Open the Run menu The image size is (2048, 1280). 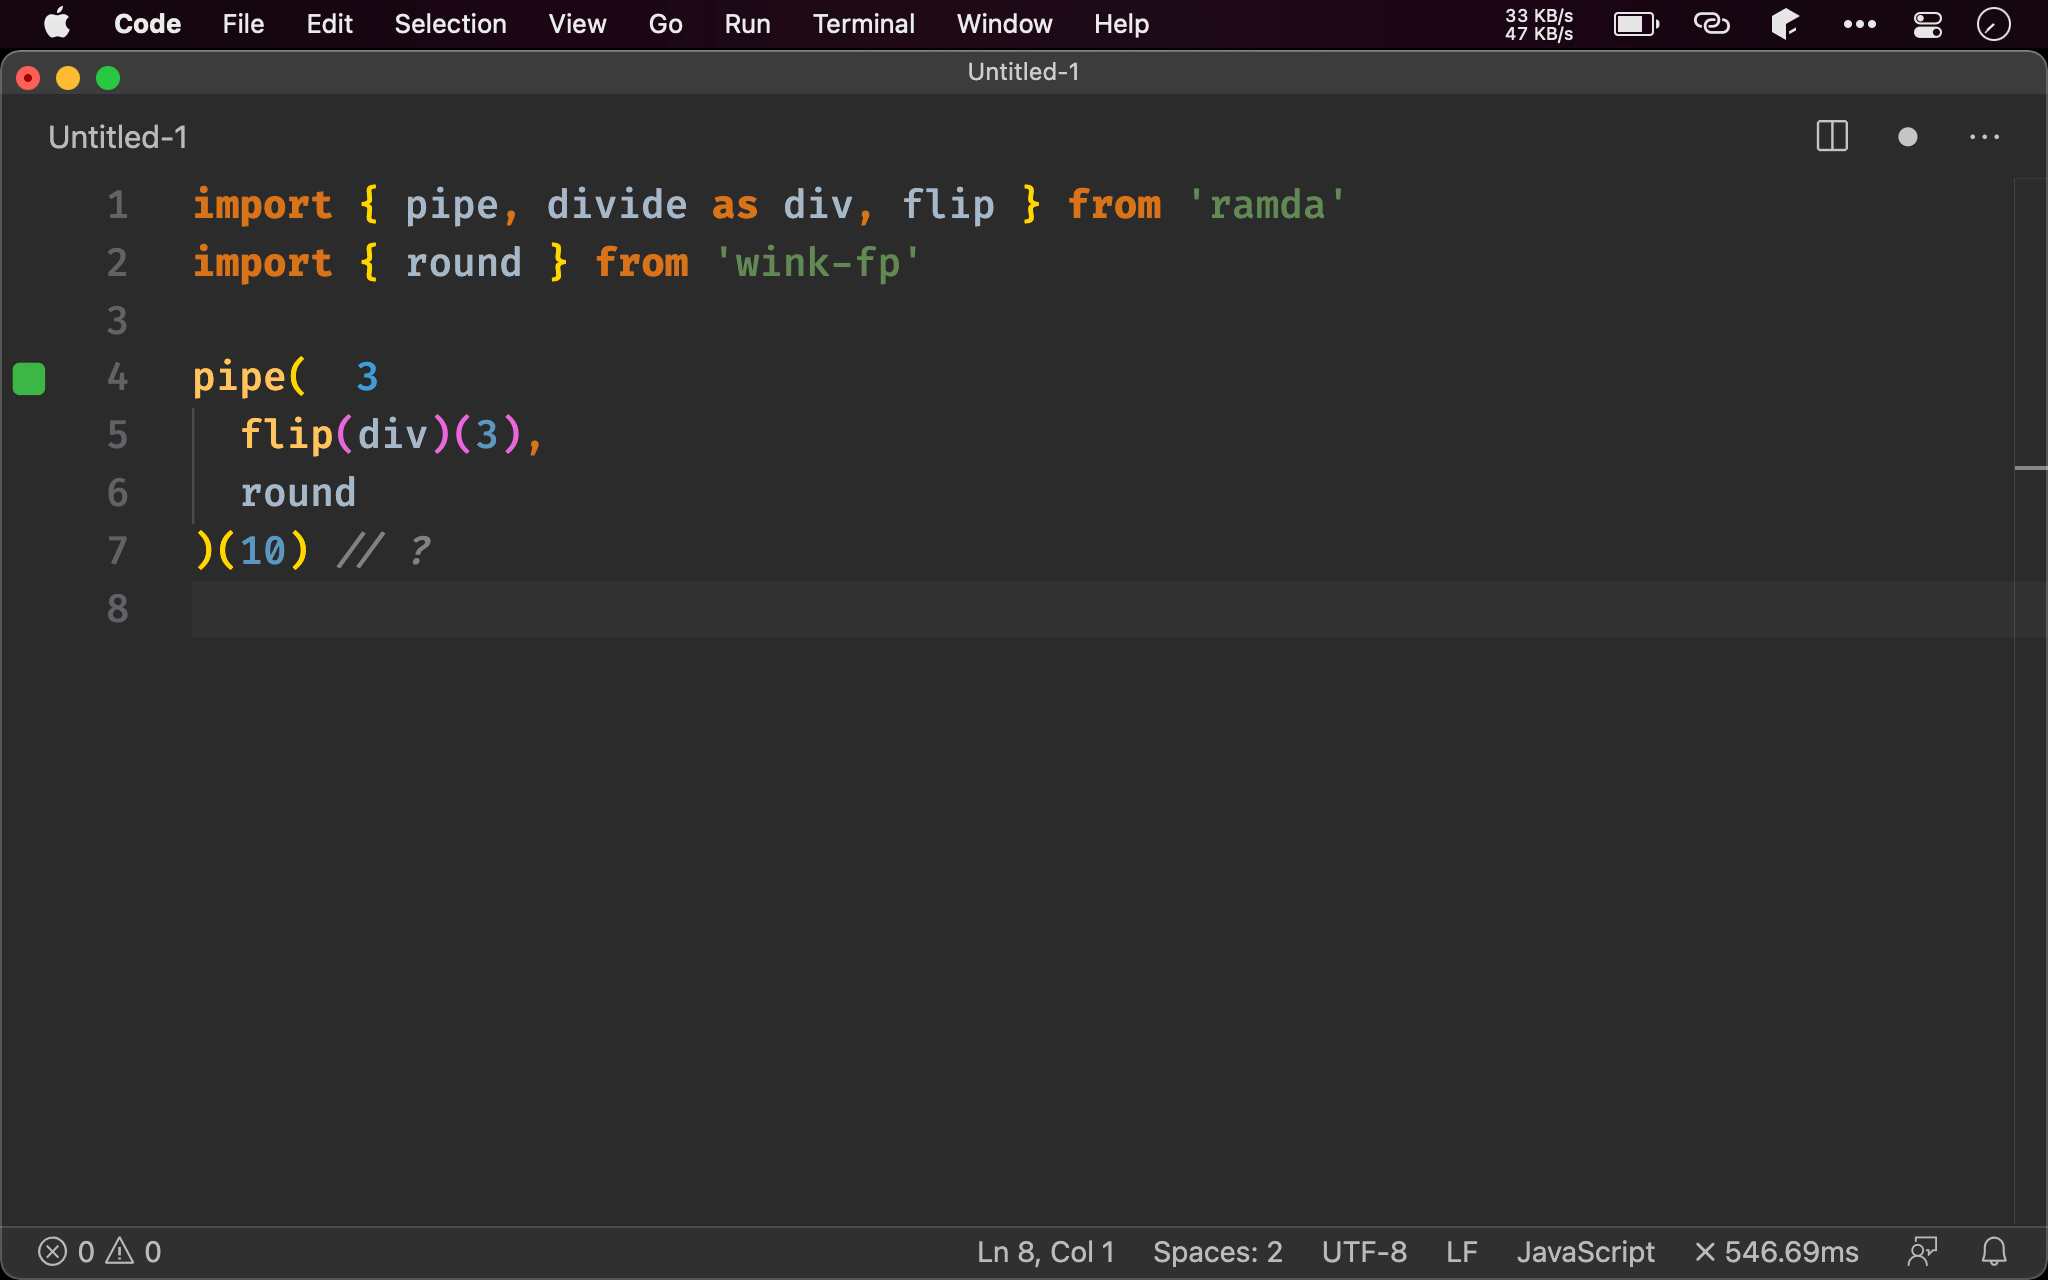point(747,23)
